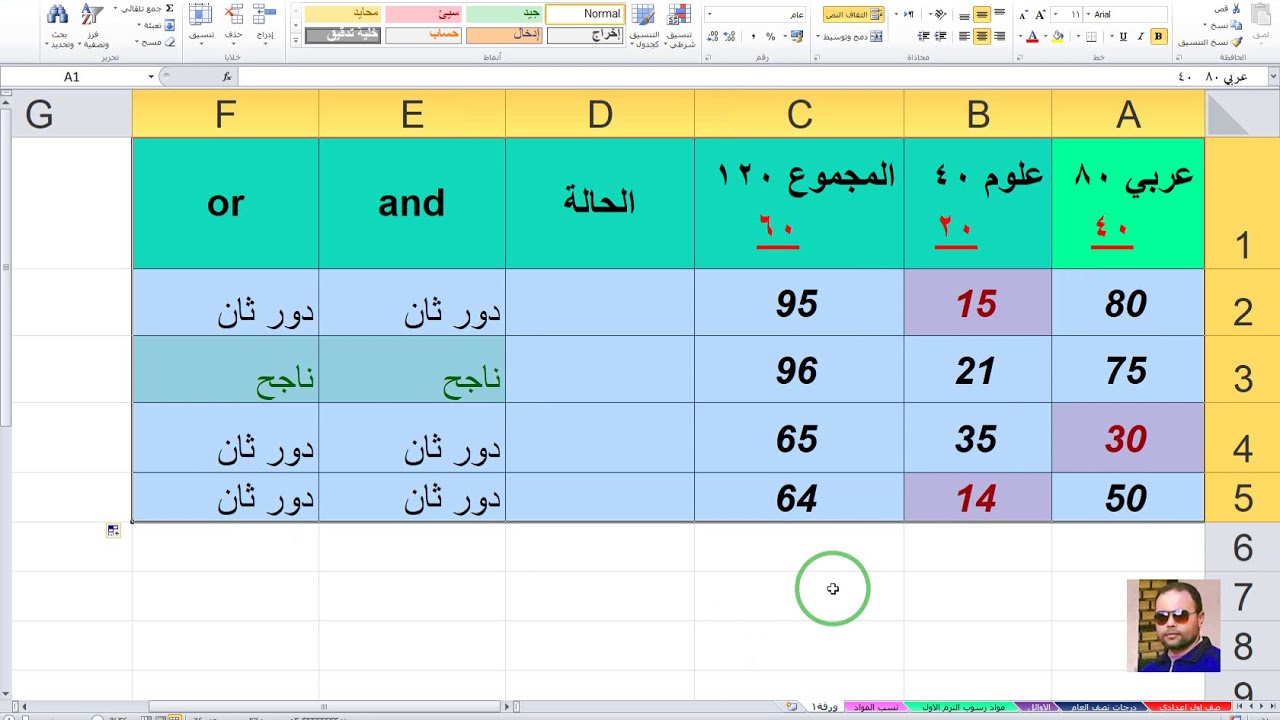
Task: Toggle center horizontal alignment
Action: (x=982, y=36)
